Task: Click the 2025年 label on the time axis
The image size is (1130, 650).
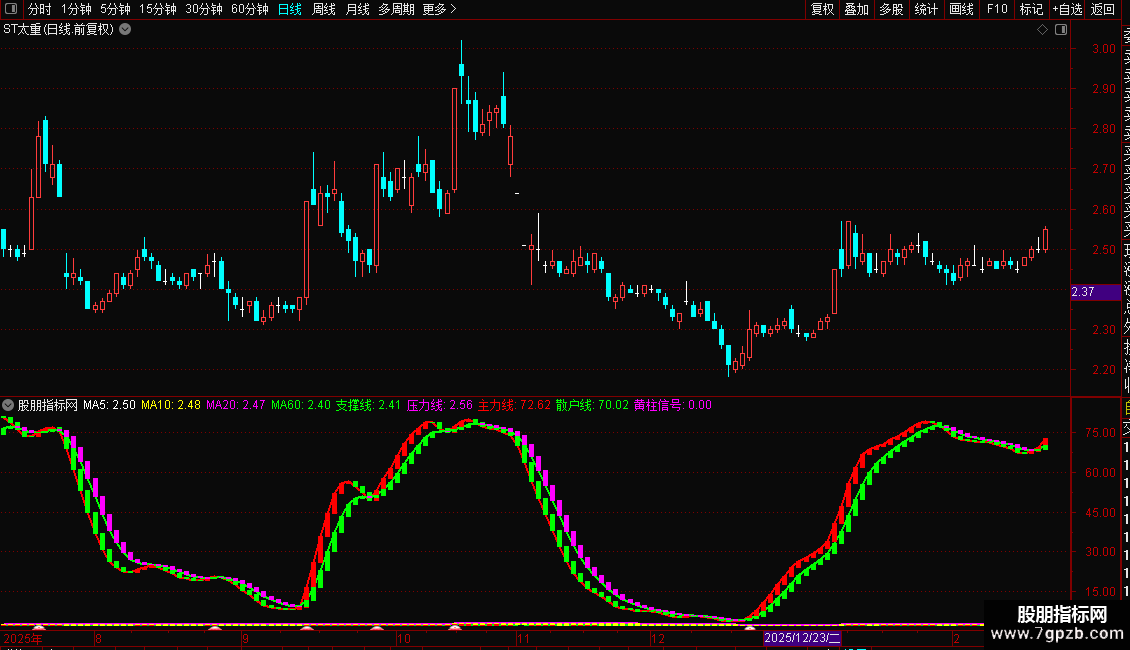Action: click(x=23, y=638)
